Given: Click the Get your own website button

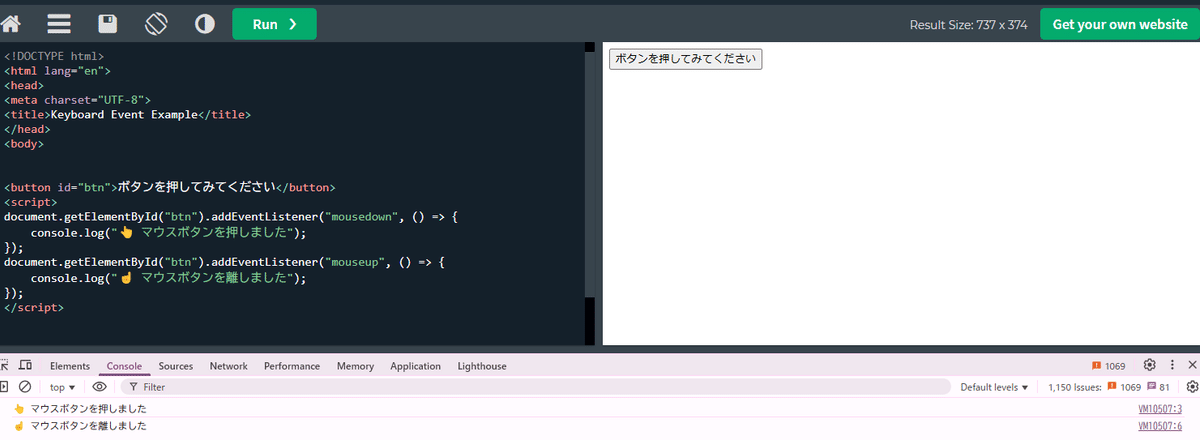Looking at the screenshot, I should click(1119, 24).
